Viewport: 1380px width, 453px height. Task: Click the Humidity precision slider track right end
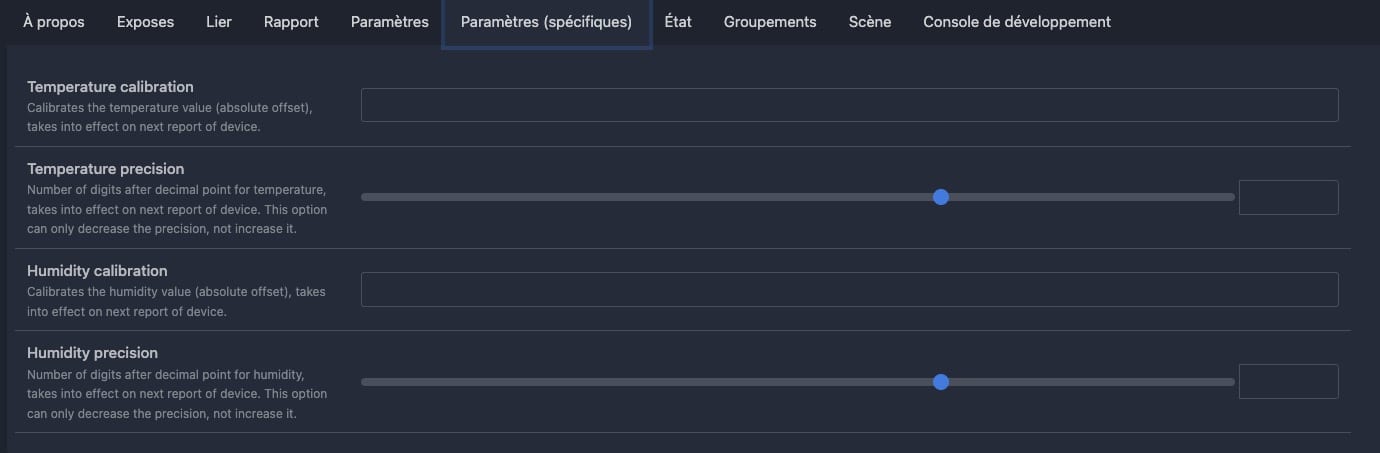pos(1230,381)
